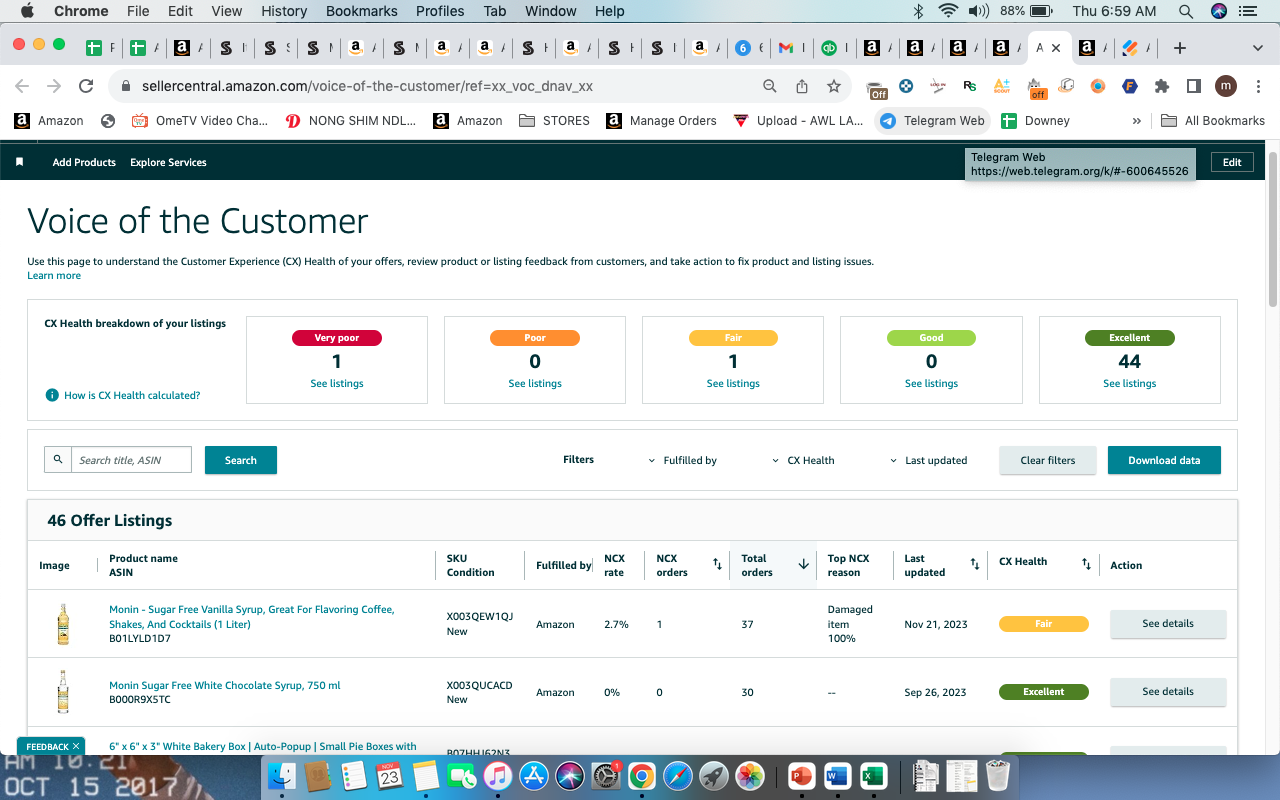Screen dimensions: 1280x800
Task: Open the Chrome profile avatar 'm'
Action: click(1226, 86)
